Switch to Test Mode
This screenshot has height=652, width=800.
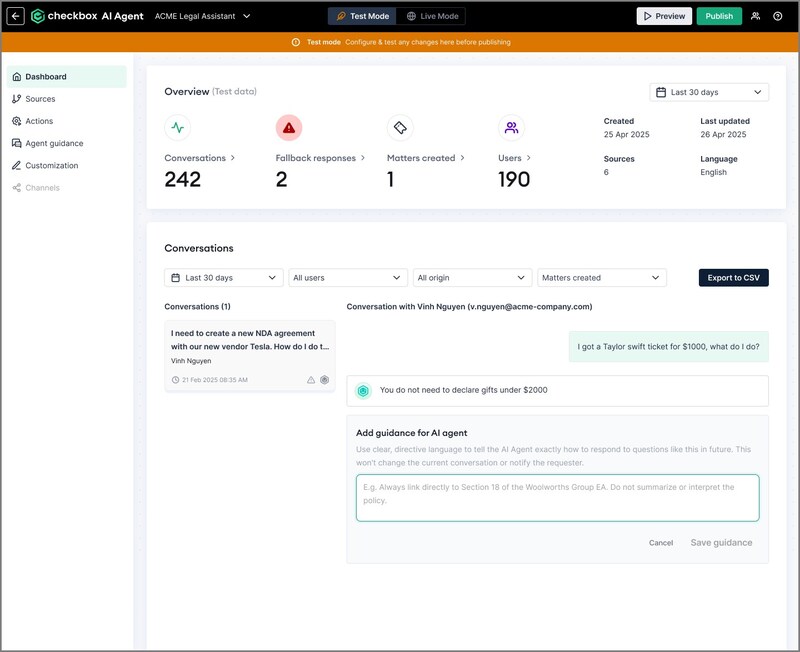[362, 16]
